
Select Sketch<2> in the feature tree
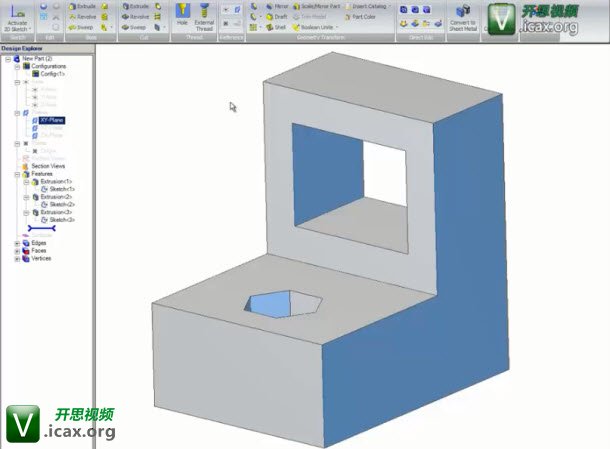click(x=62, y=205)
